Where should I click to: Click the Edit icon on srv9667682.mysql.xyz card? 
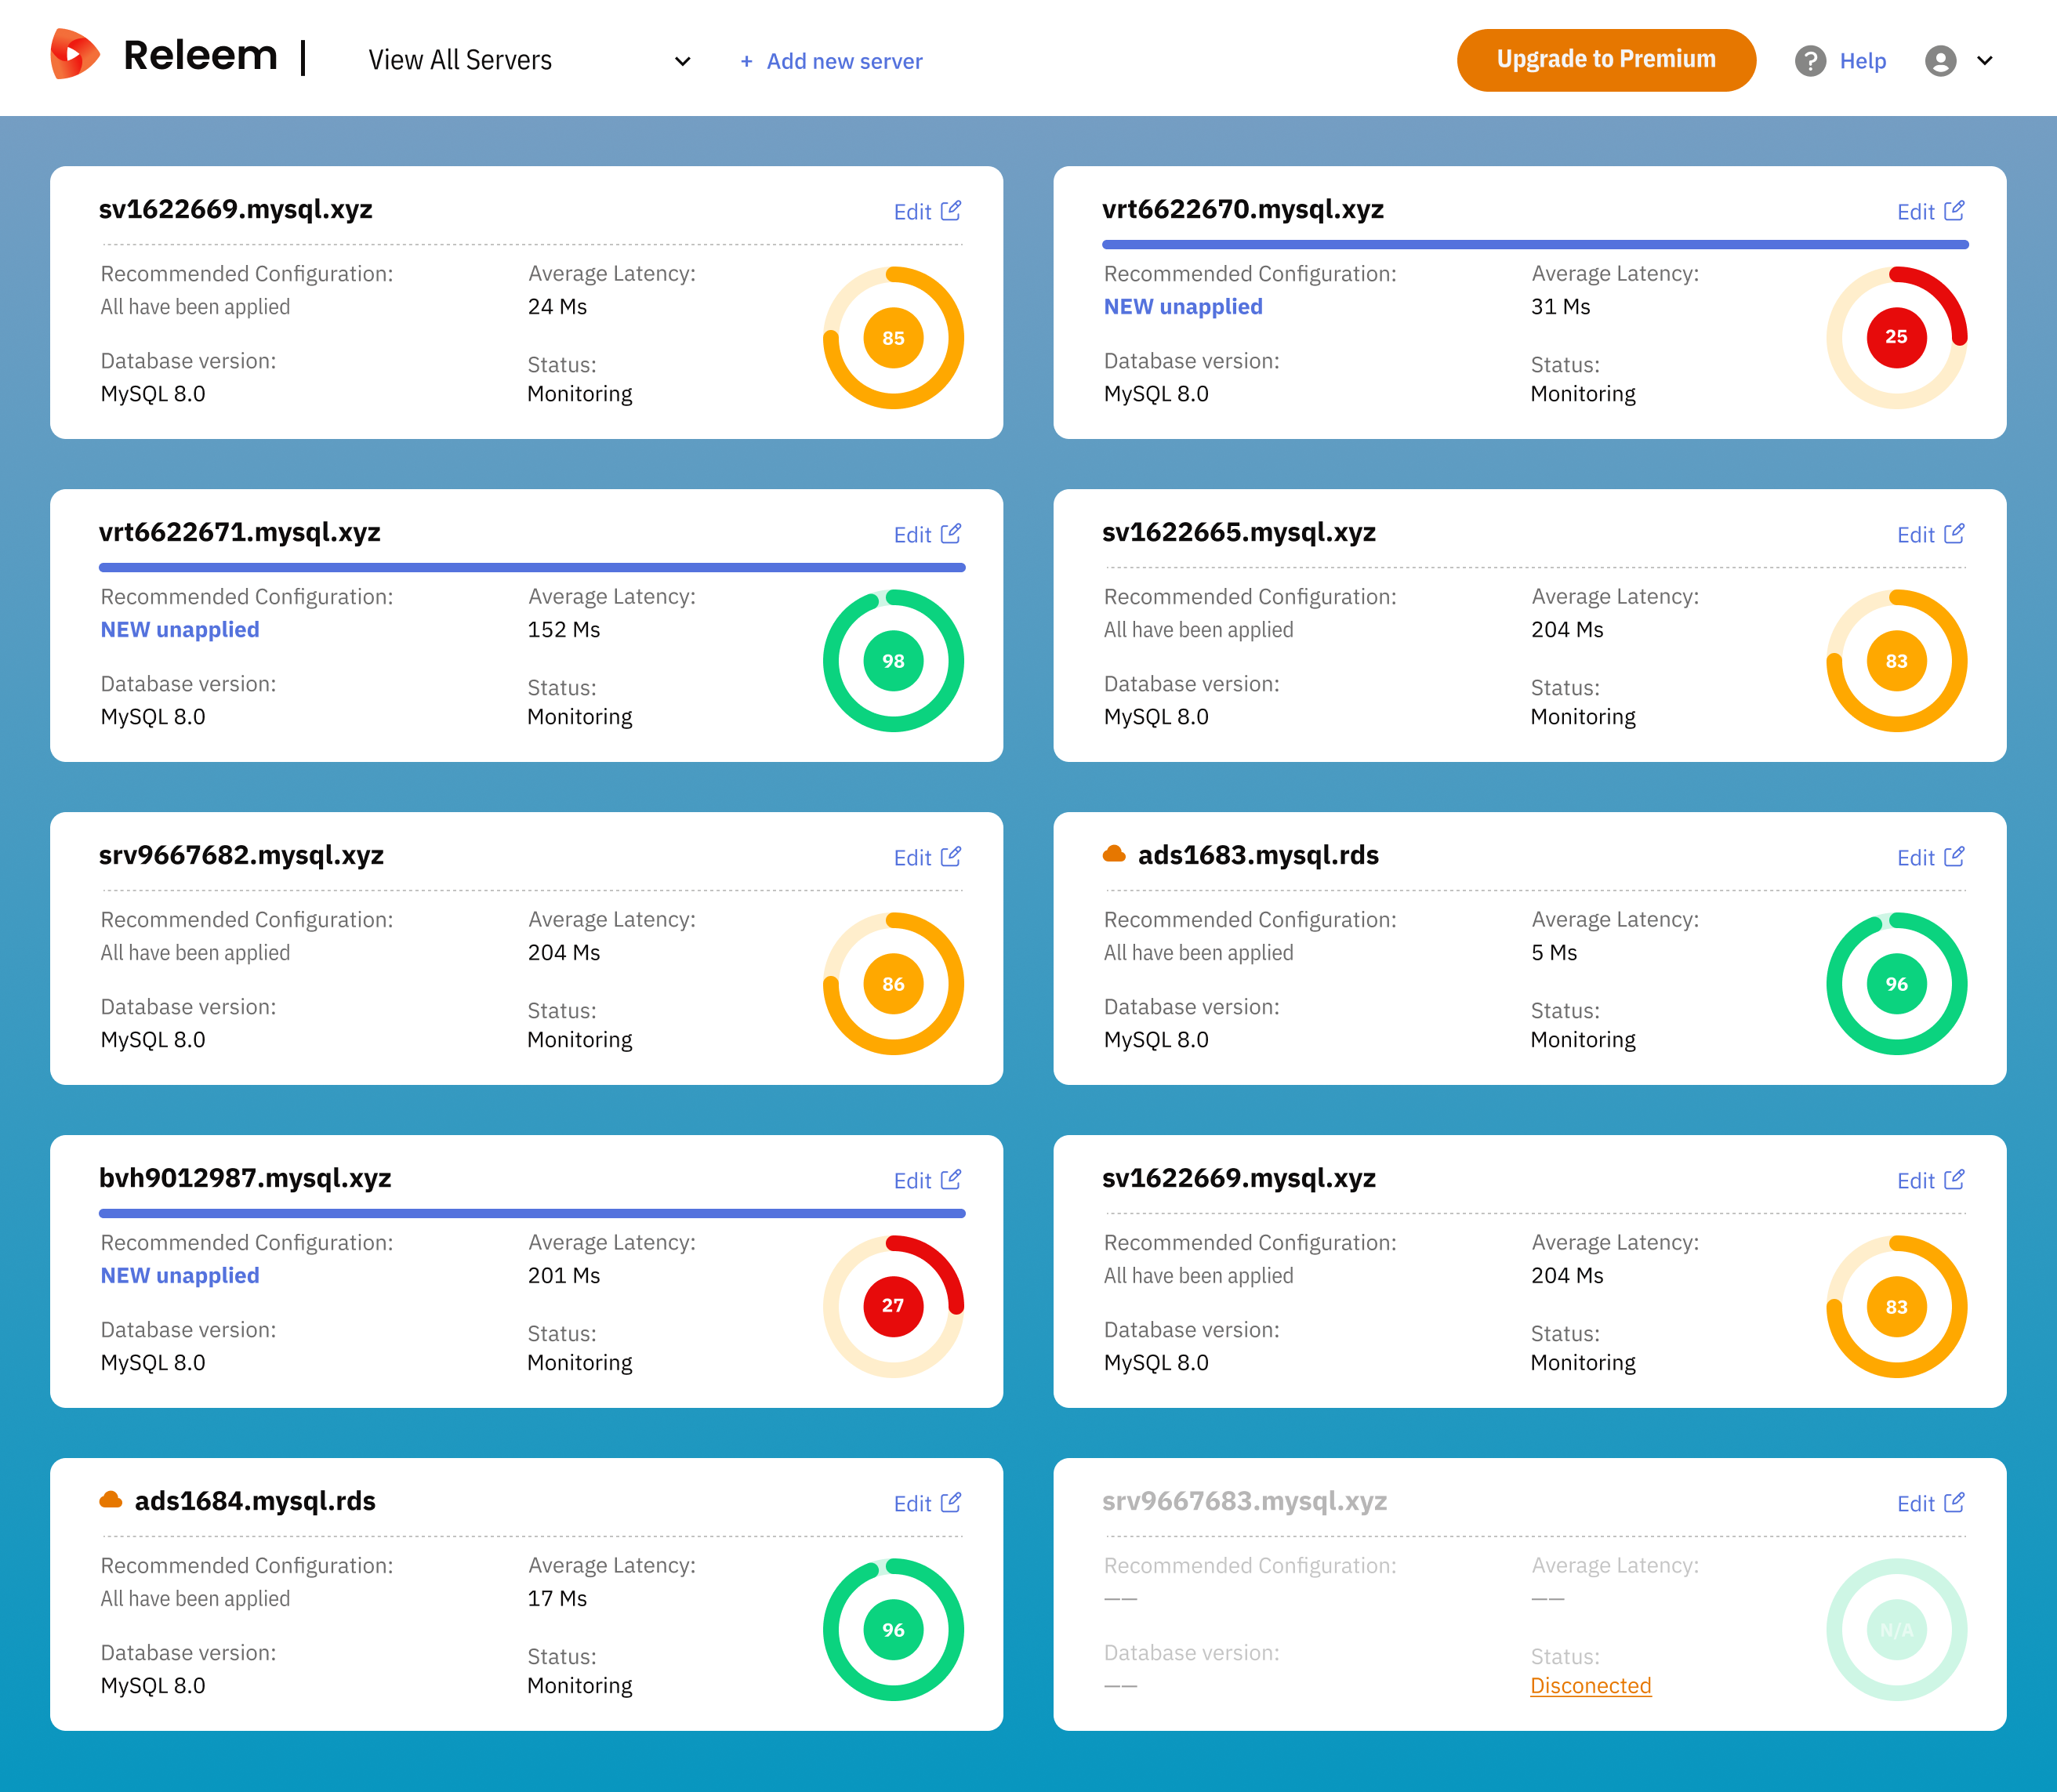(x=952, y=856)
